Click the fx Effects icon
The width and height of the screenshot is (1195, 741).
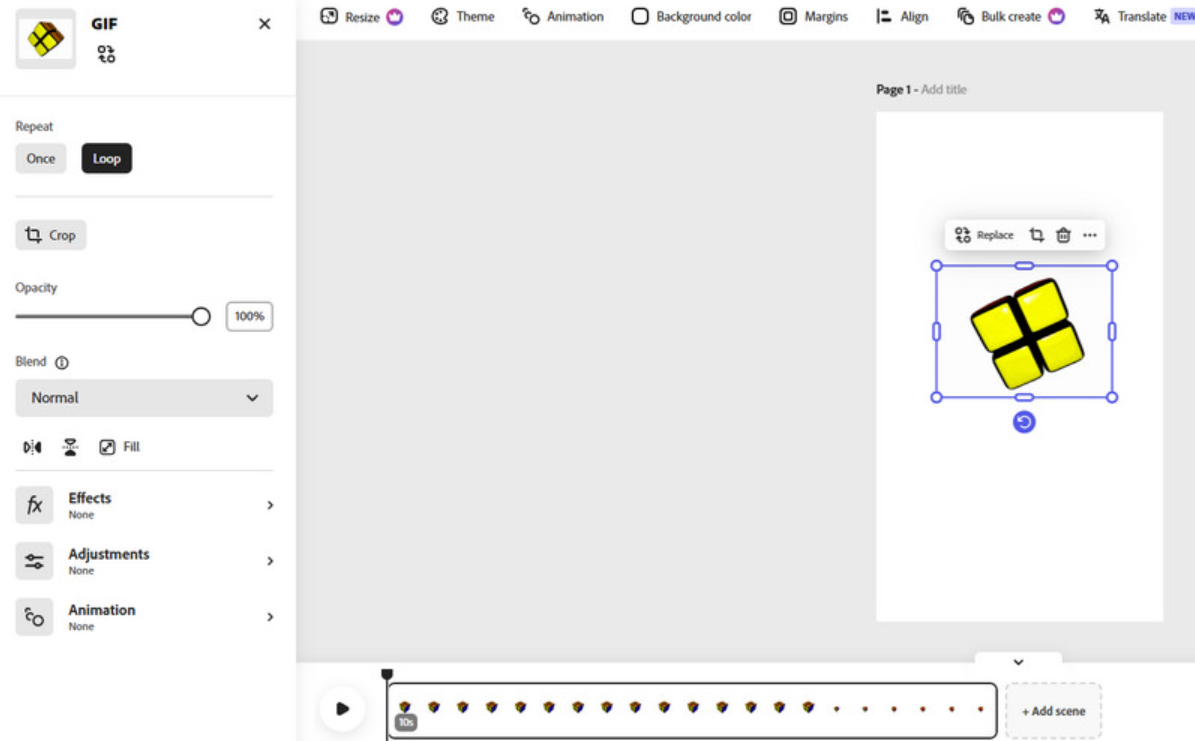pos(34,505)
